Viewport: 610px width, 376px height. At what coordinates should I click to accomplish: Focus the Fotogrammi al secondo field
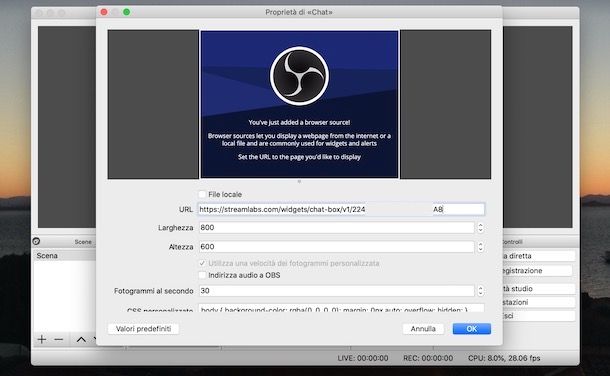coord(337,290)
